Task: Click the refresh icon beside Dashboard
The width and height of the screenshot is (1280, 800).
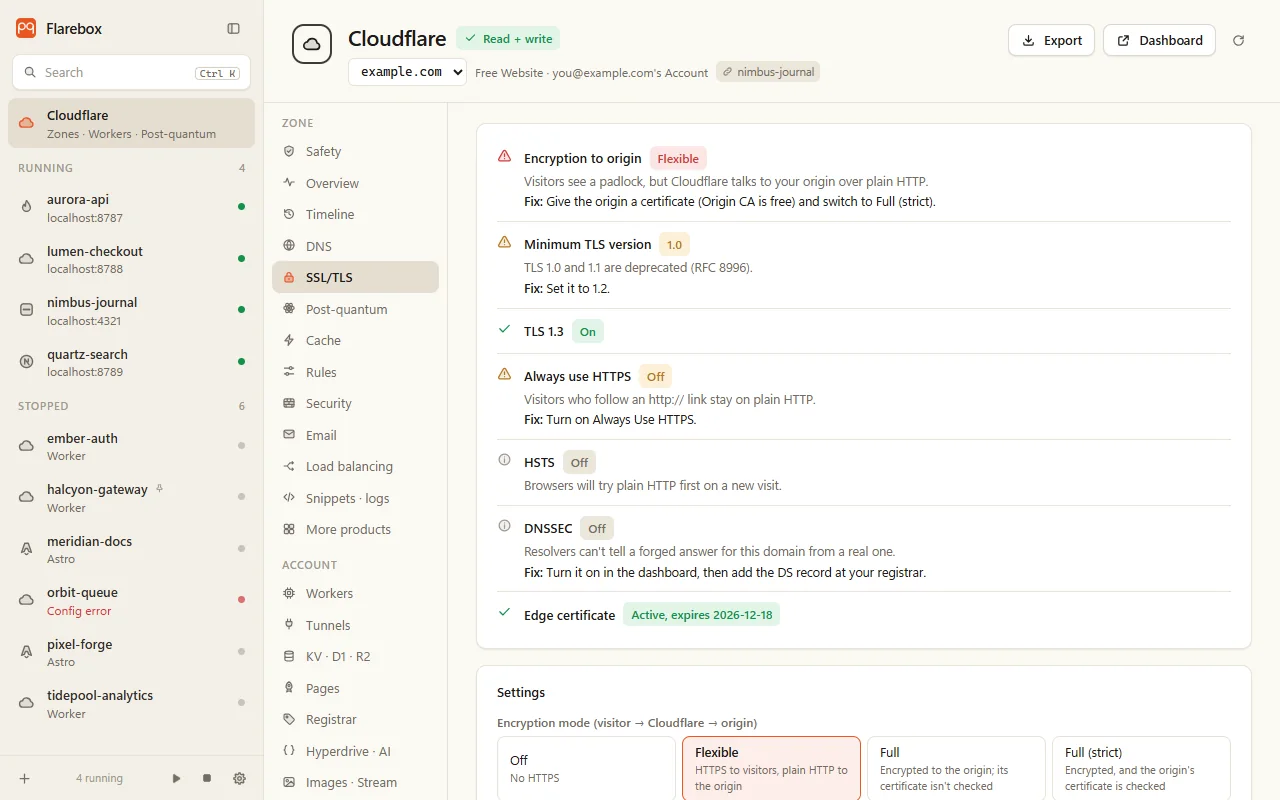Action: point(1239,40)
